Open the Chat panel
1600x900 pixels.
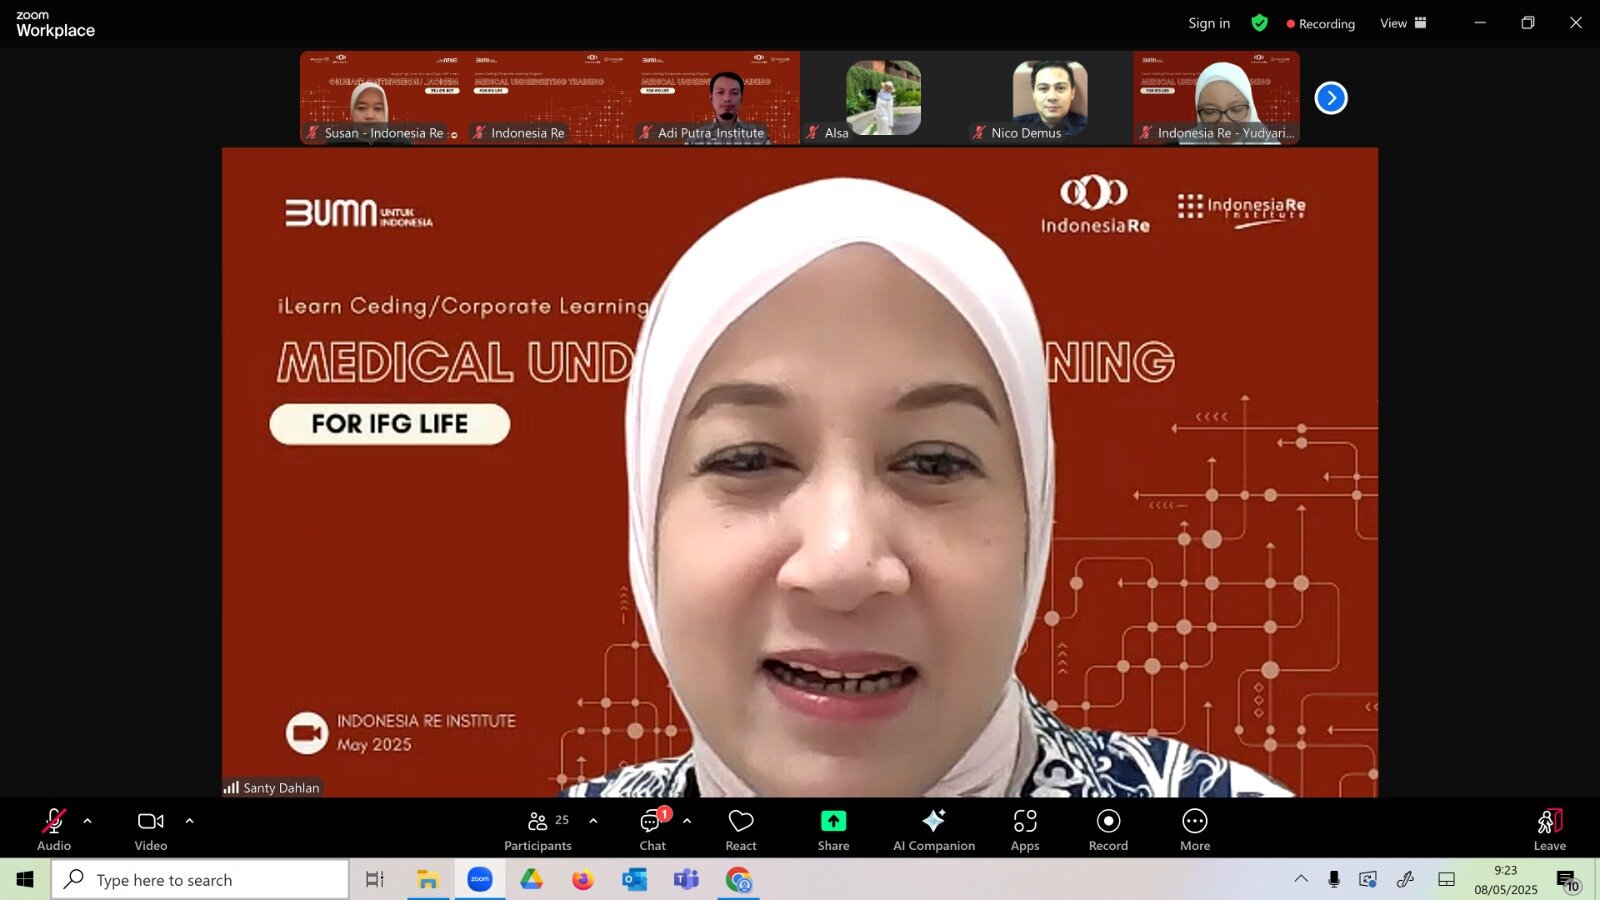pyautogui.click(x=652, y=829)
